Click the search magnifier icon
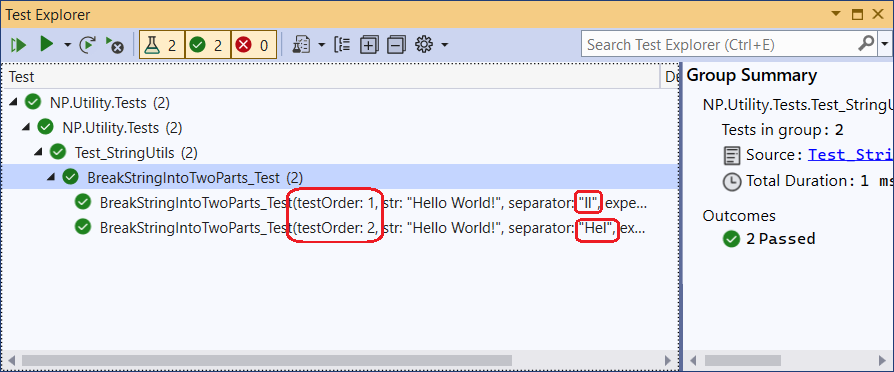Viewport: 894px width, 372px height. [x=867, y=43]
